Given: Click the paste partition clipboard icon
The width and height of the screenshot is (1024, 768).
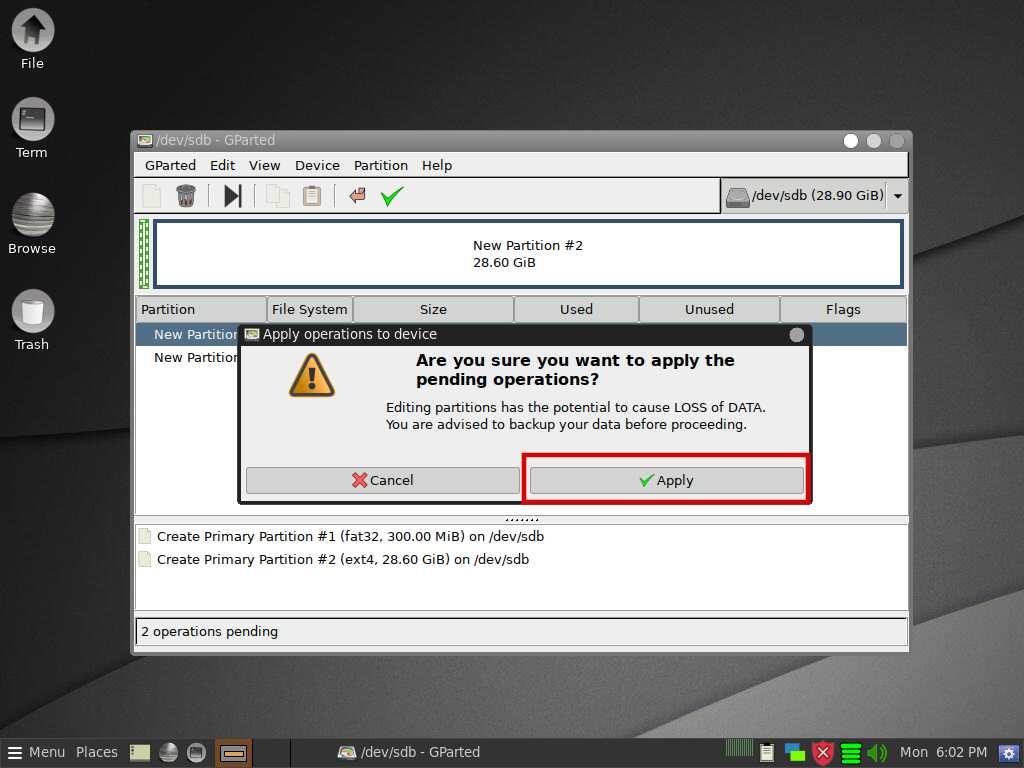Looking at the screenshot, I should coord(312,196).
